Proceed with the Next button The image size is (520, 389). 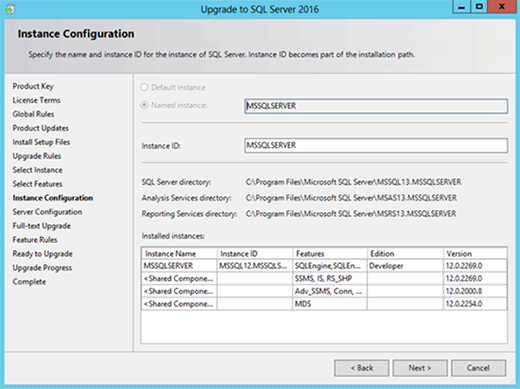(420, 368)
